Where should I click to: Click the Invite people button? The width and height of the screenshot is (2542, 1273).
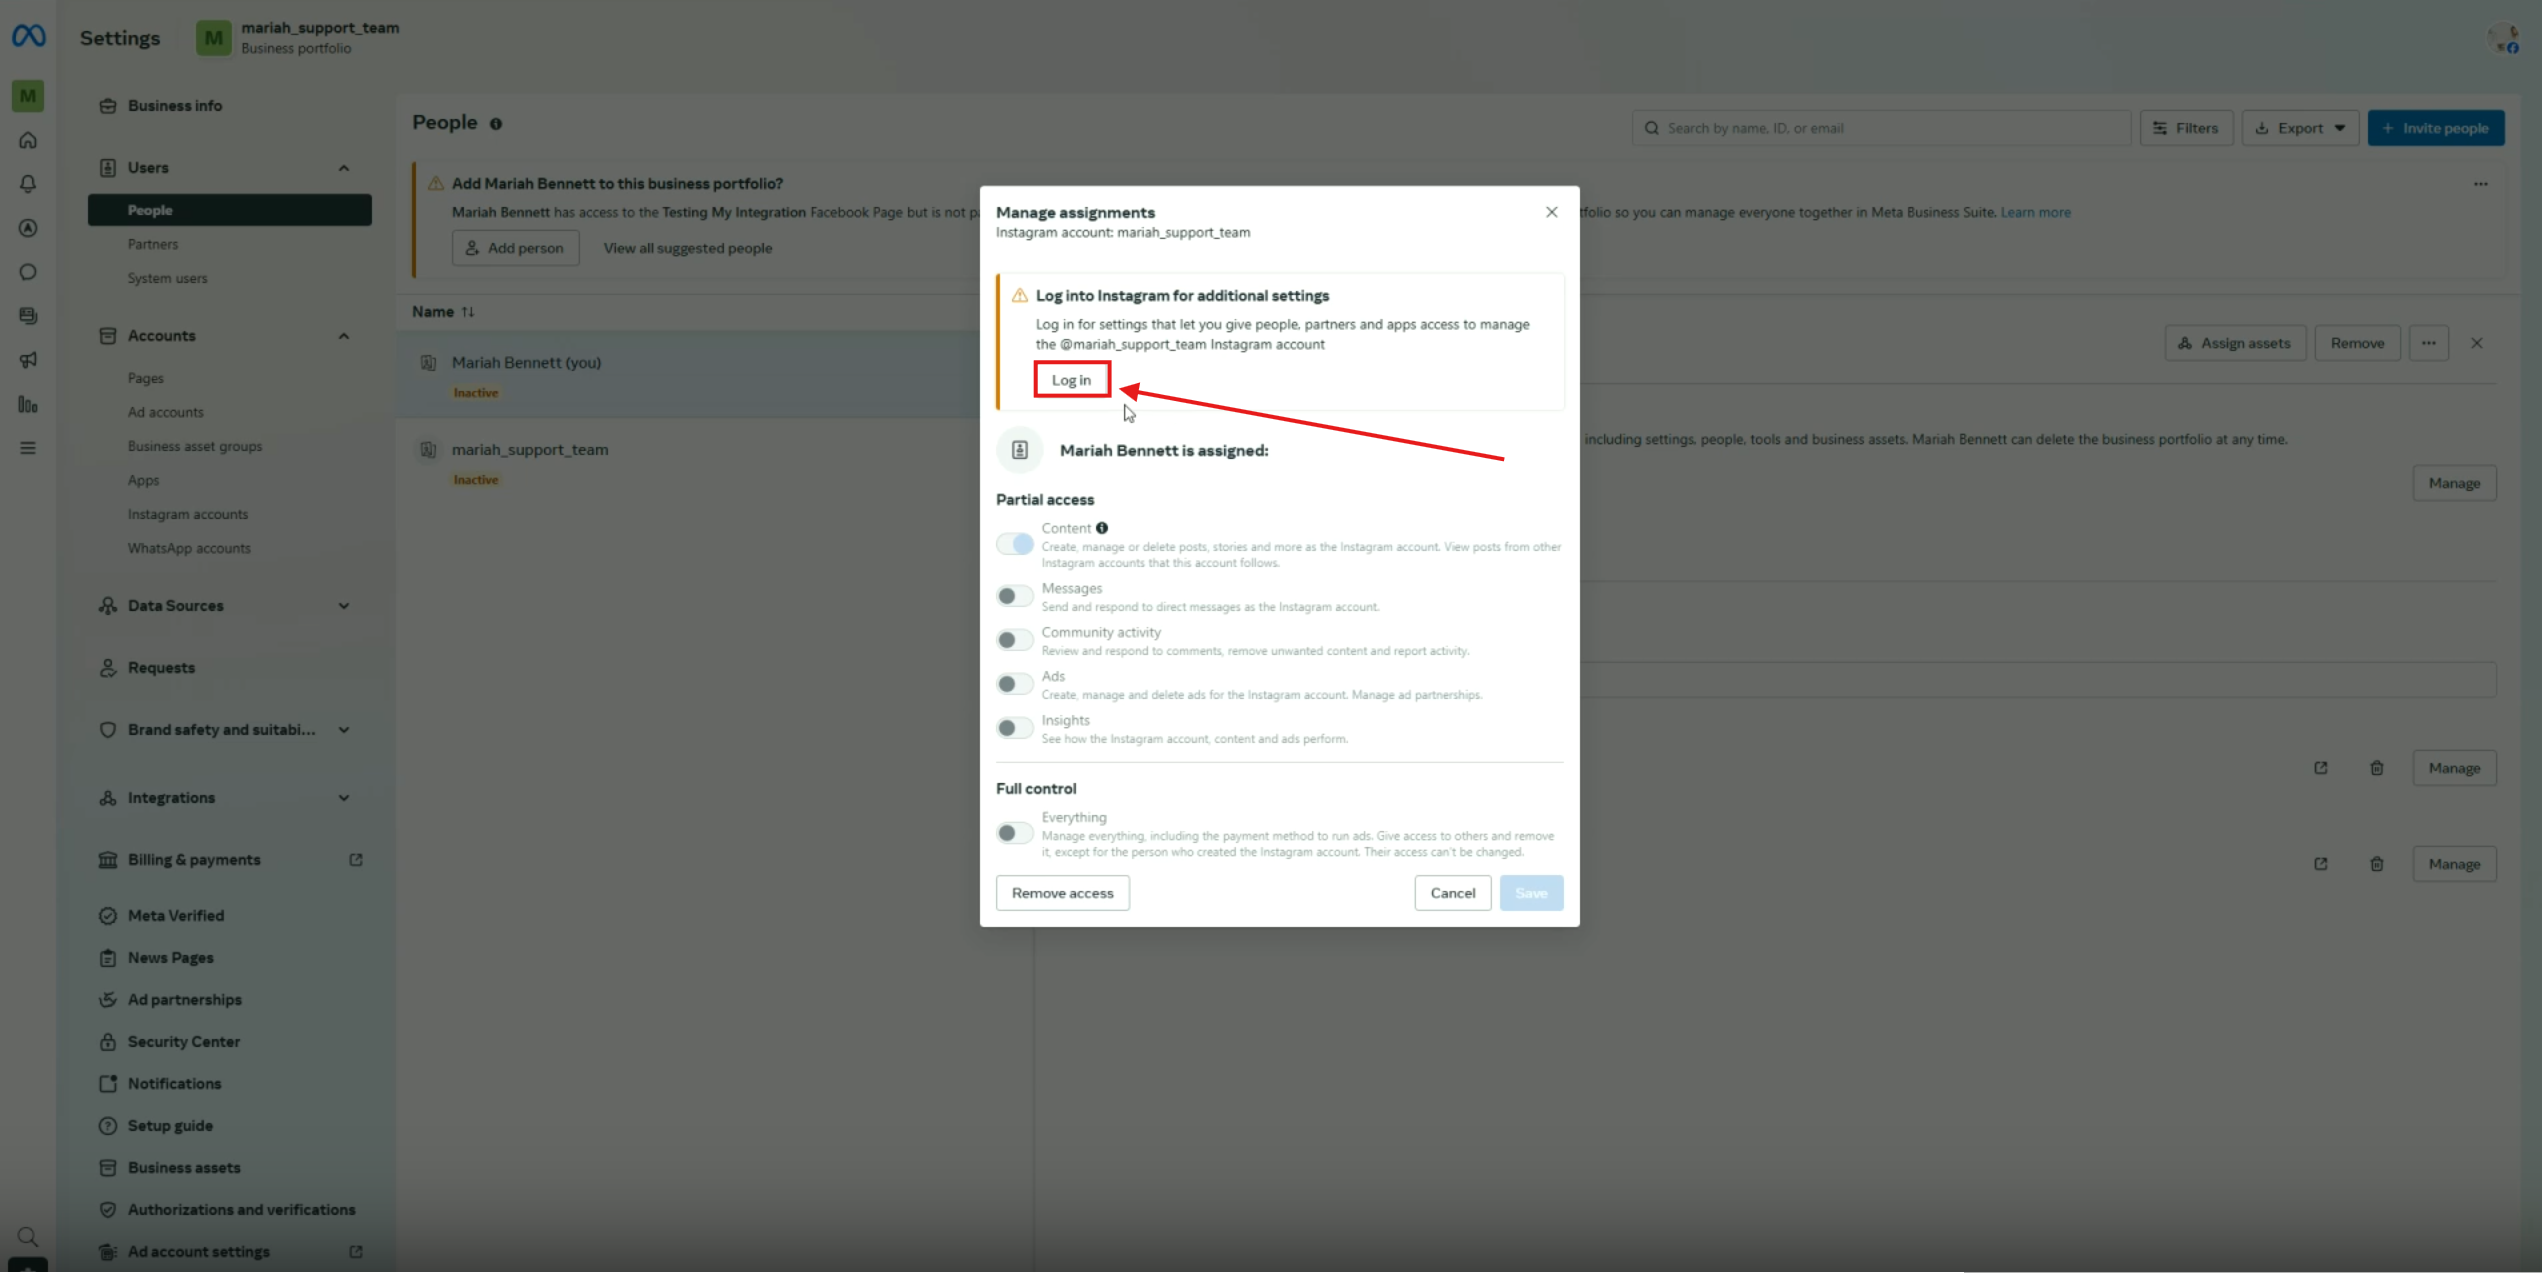coord(2436,128)
